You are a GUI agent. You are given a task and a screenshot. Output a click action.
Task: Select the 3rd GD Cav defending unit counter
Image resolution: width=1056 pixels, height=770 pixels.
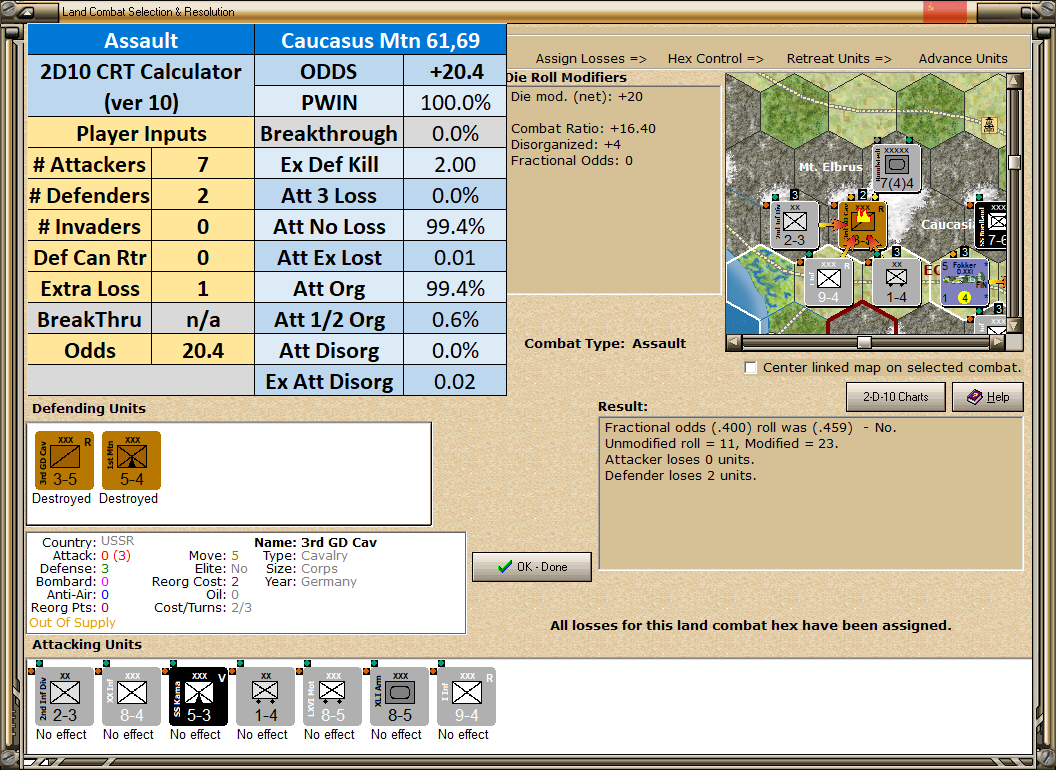(65, 460)
